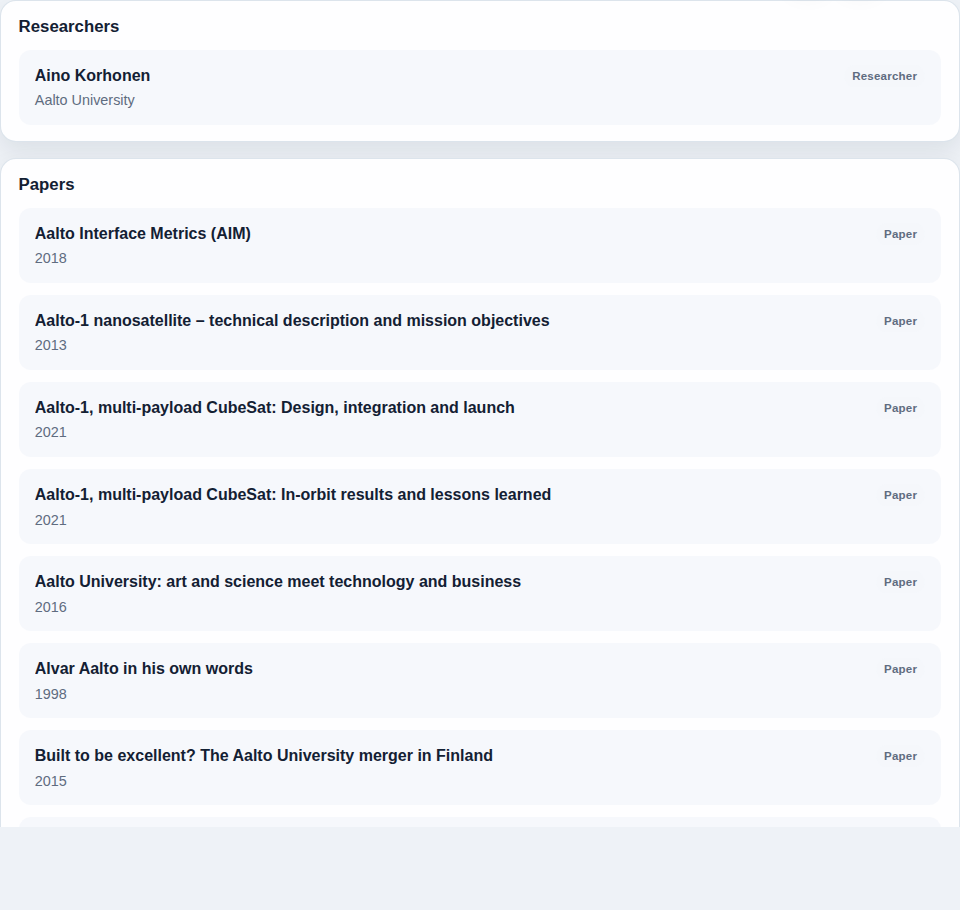Open Aalto-1 nanosatellite technical description paper
Image resolution: width=960 pixels, height=910 pixels.
pos(479,333)
